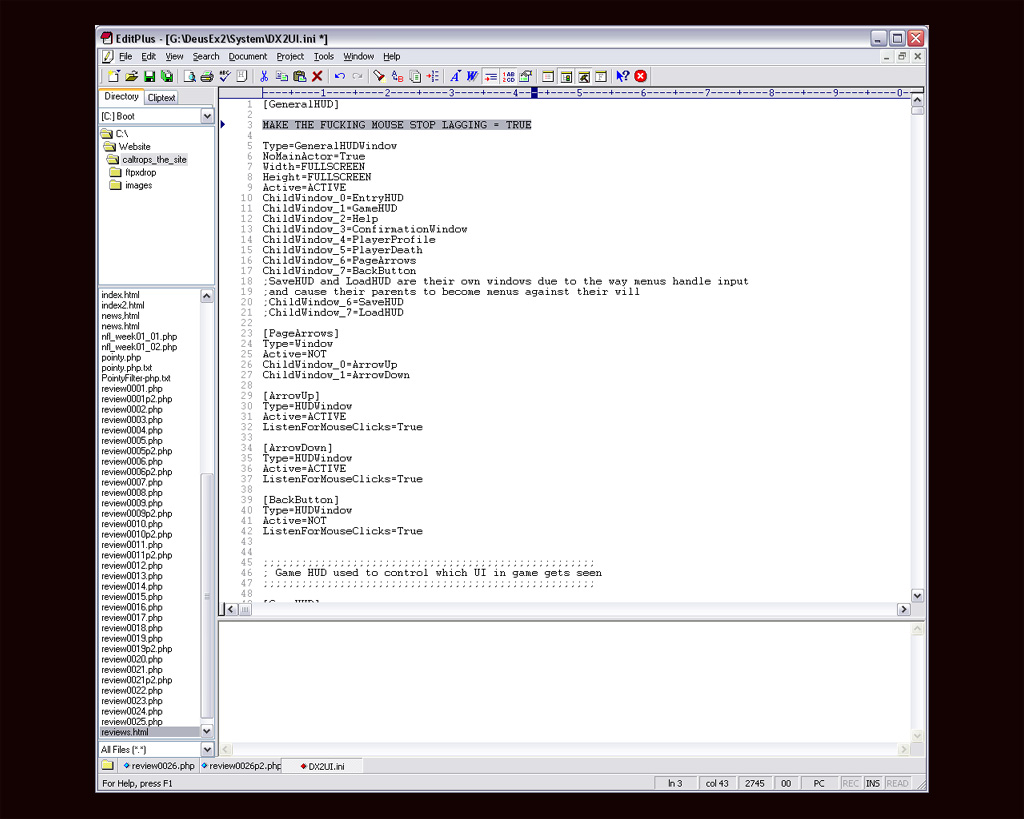1024x819 pixels.
Task: Toggle Word Wrap with the W icon
Action: pyautogui.click(x=472, y=76)
